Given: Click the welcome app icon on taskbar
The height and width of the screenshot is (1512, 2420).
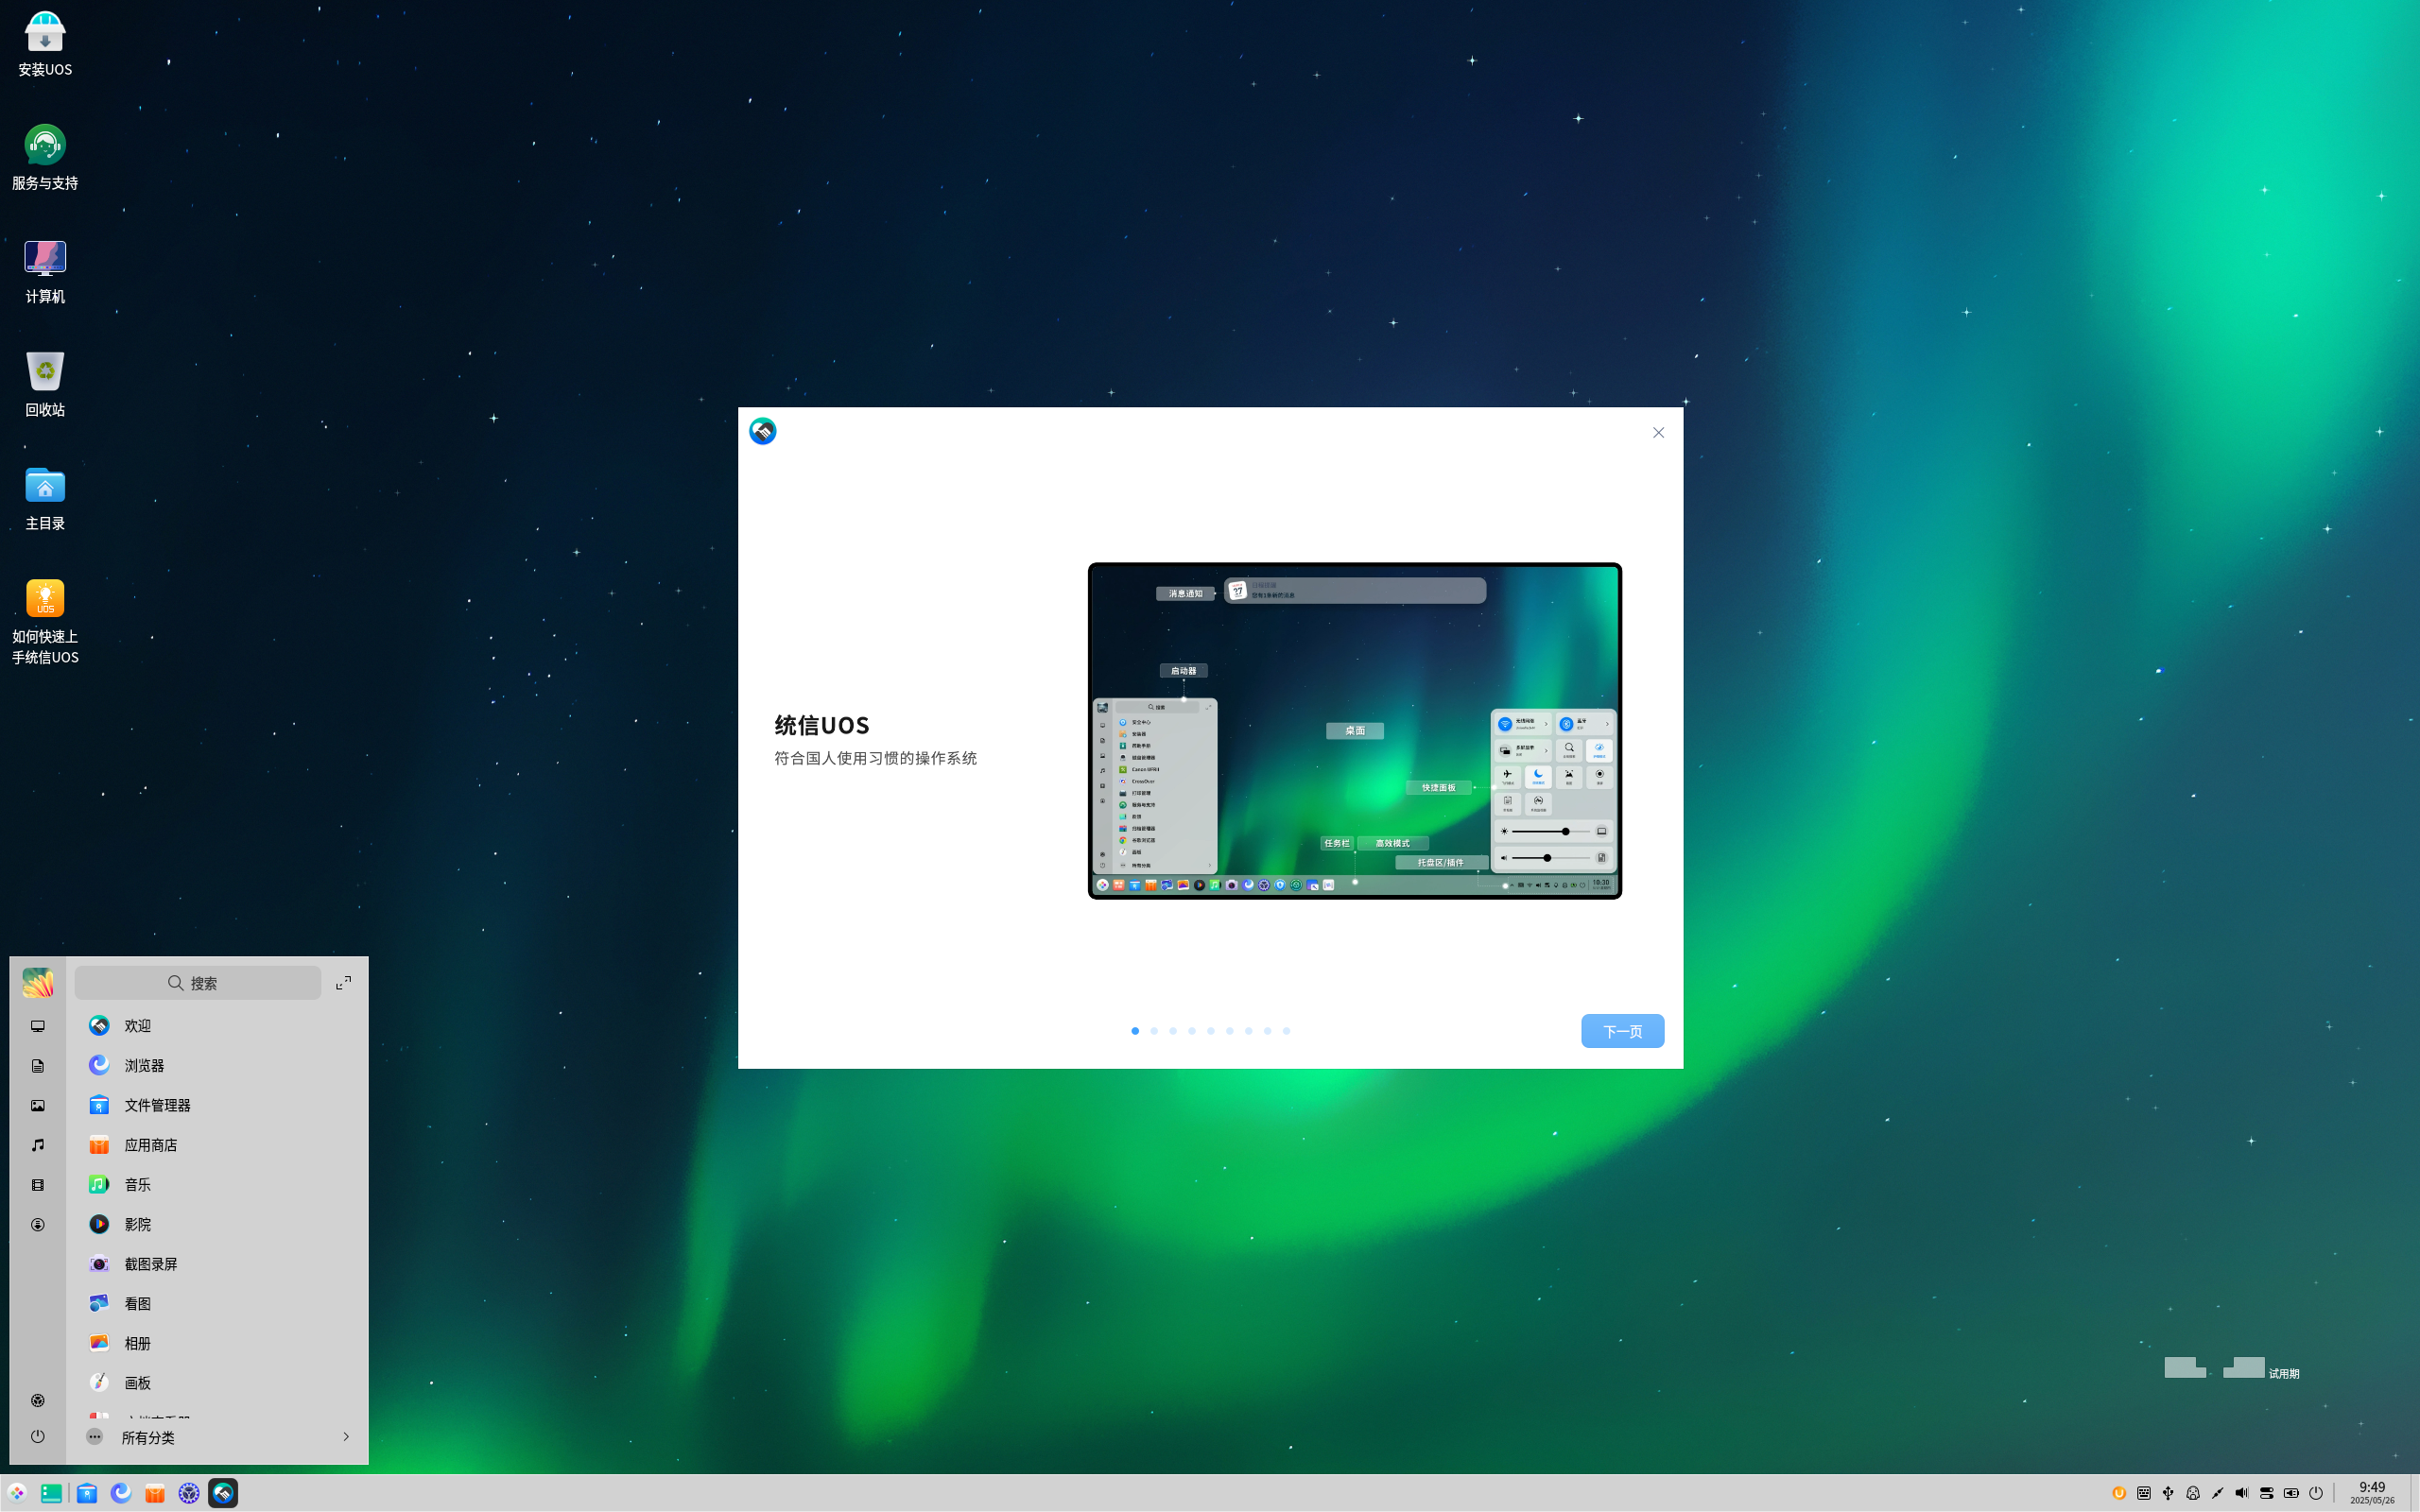Looking at the screenshot, I should [223, 1493].
